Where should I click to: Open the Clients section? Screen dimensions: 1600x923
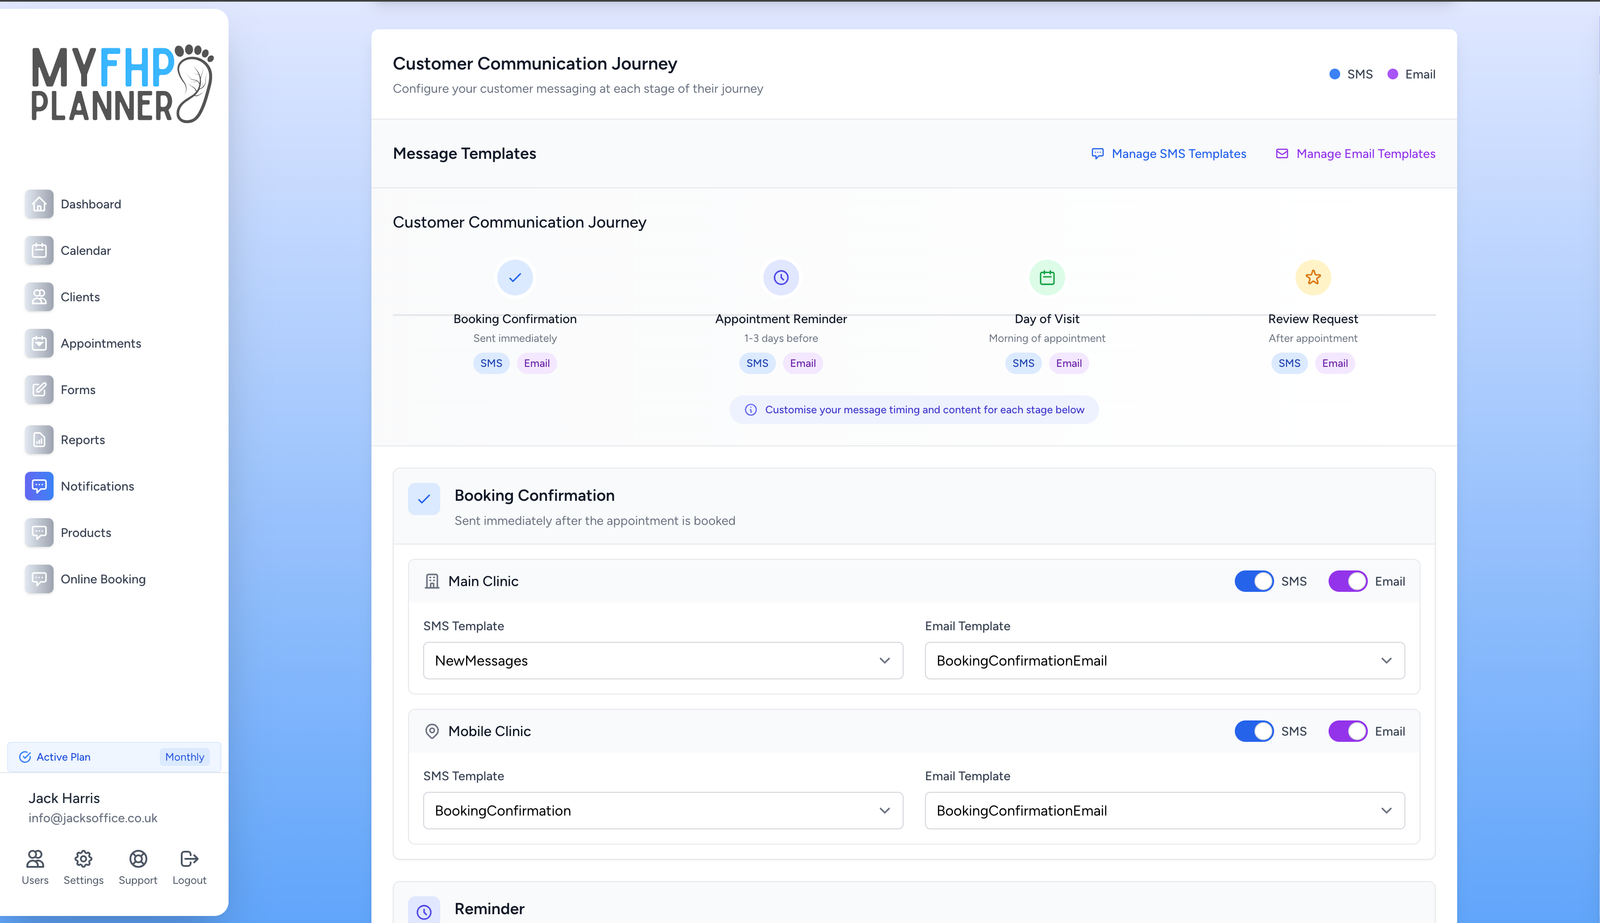(80, 297)
